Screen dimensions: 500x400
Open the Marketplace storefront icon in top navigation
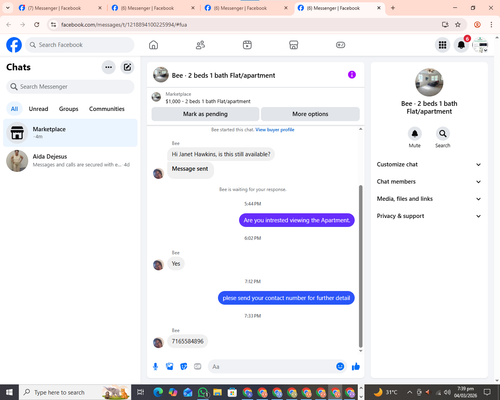(x=294, y=45)
